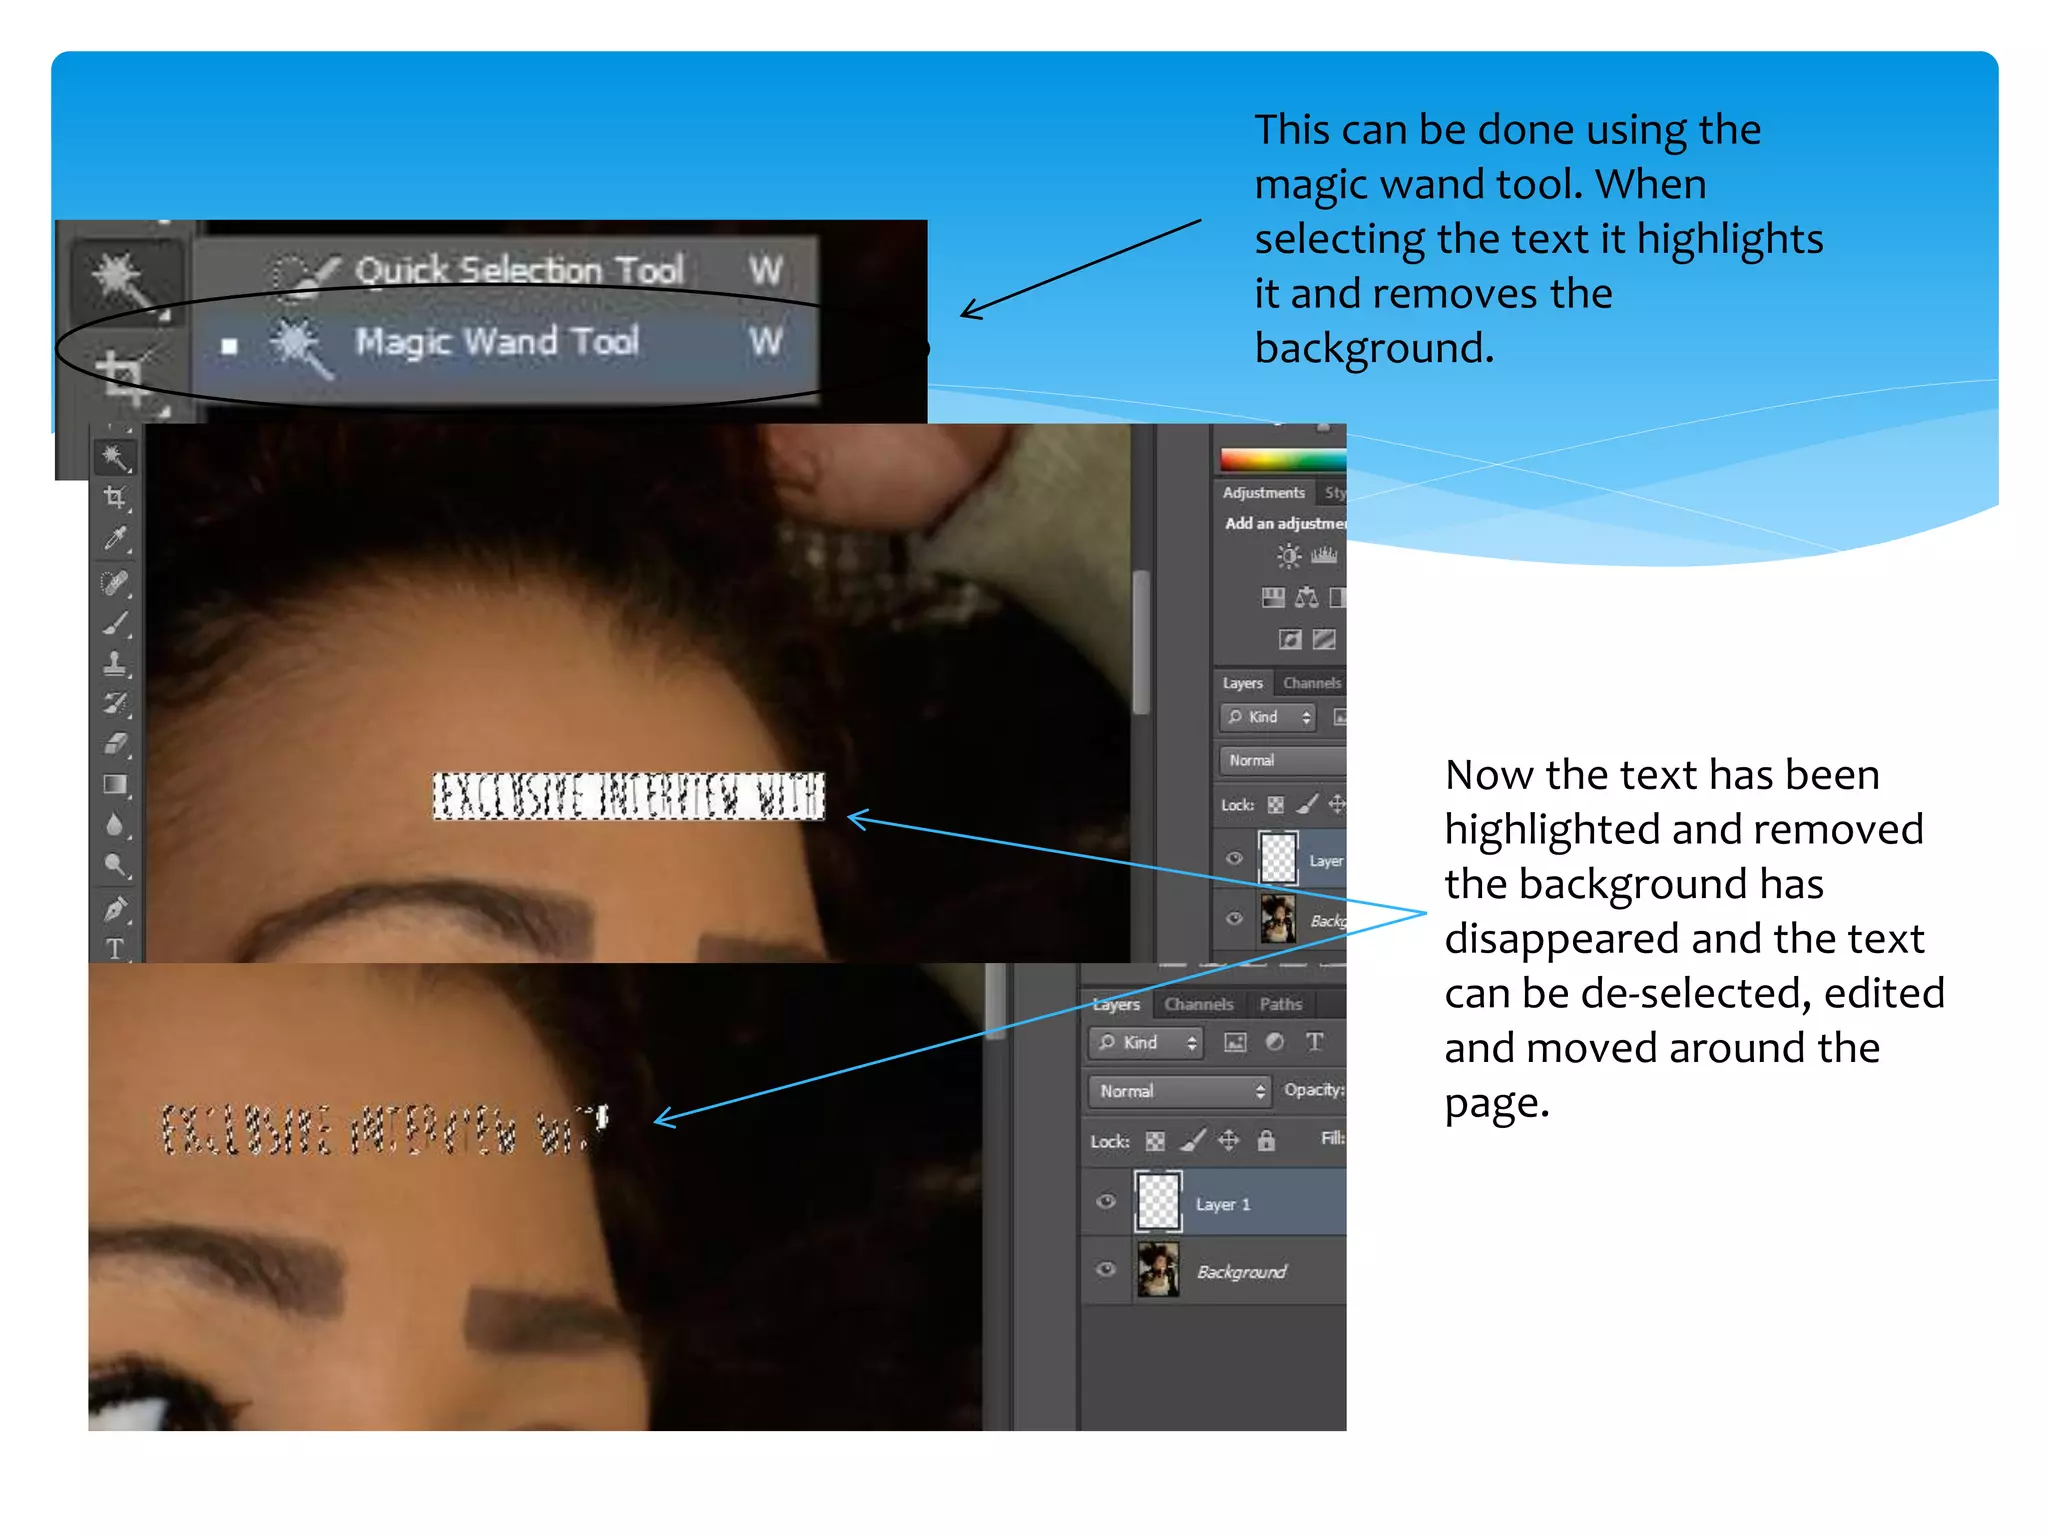Add a Hue/Saturation adjustment
The width and height of the screenshot is (2048, 1536).
pos(1273,598)
